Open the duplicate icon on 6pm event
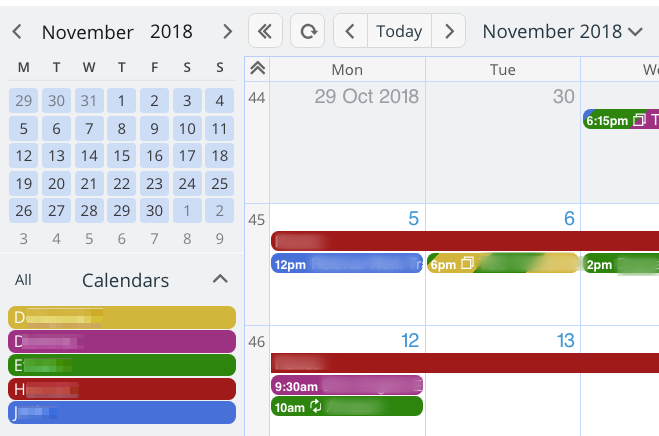659x436 pixels. pyautogui.click(x=467, y=264)
